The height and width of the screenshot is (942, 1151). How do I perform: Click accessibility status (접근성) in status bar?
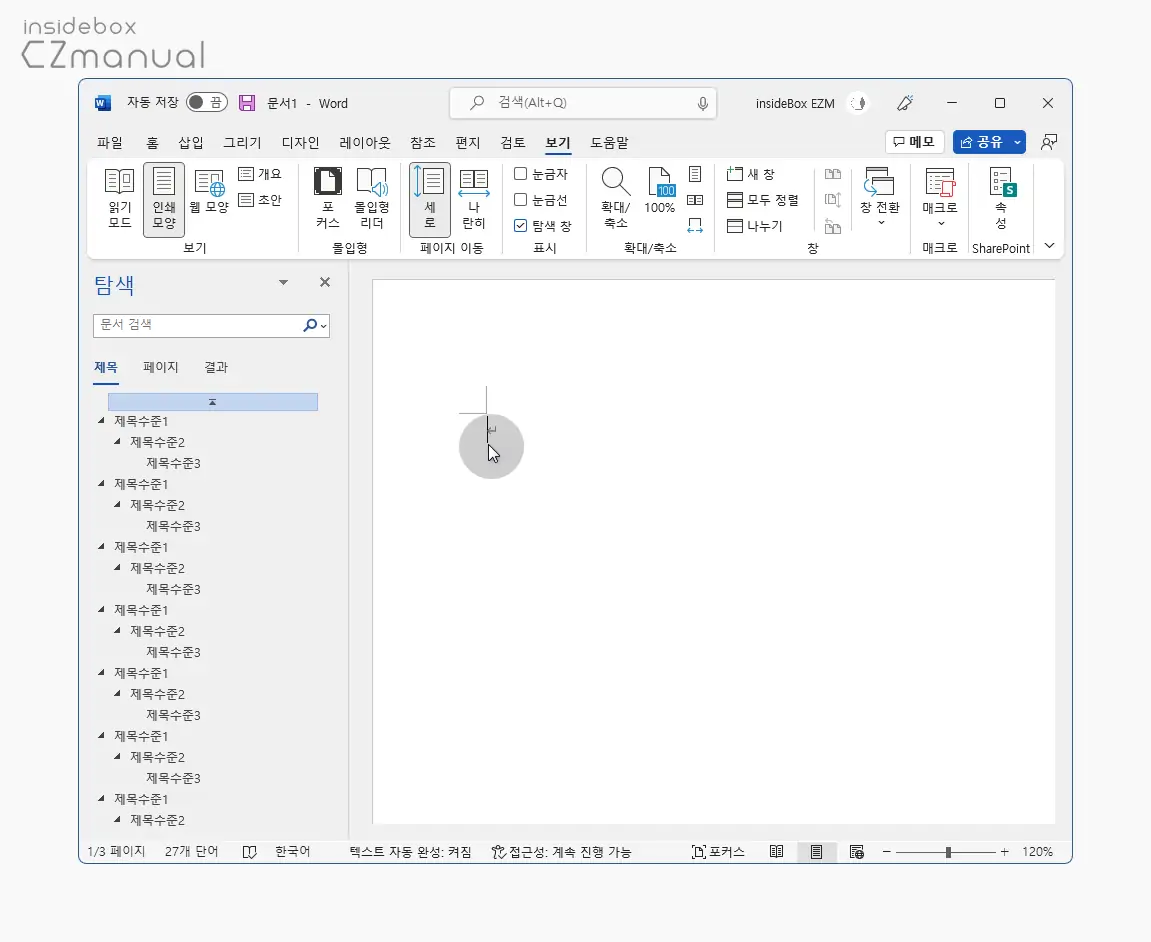coord(561,852)
